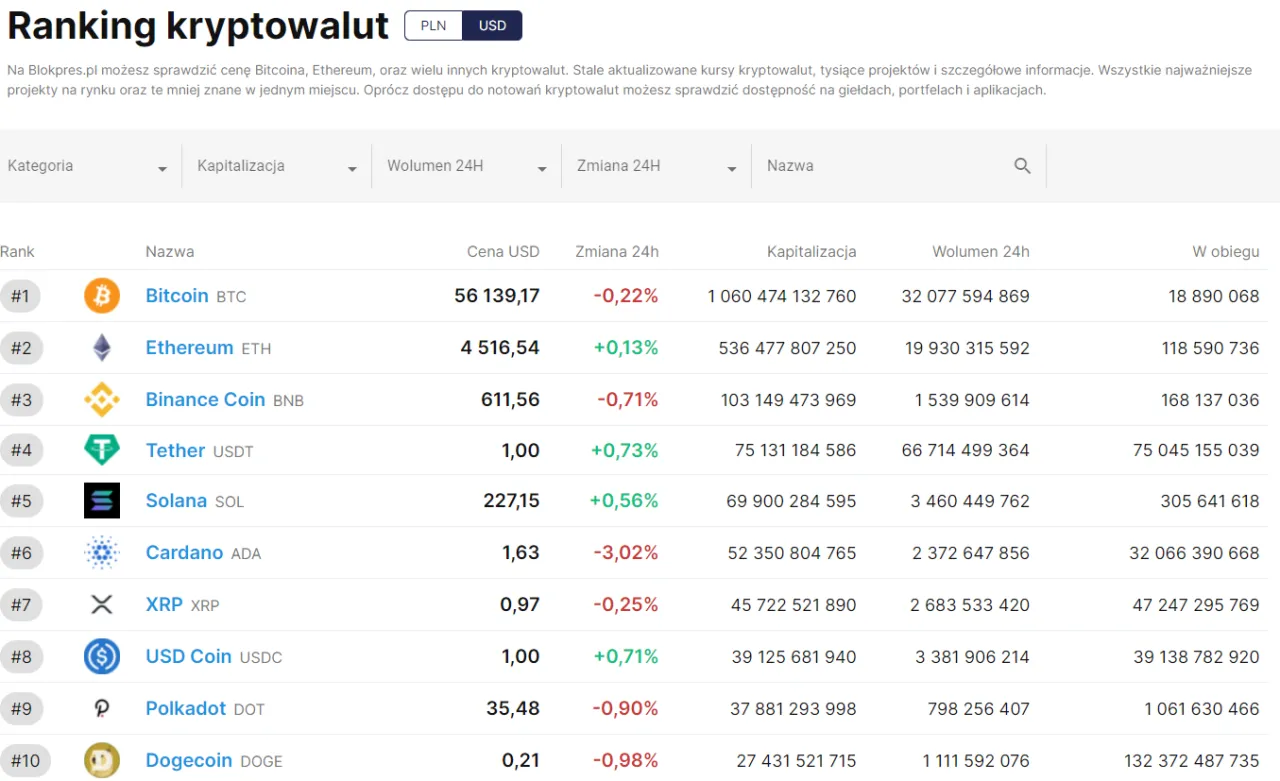Select the Solana logo icon
1280x781 pixels.
101,501
